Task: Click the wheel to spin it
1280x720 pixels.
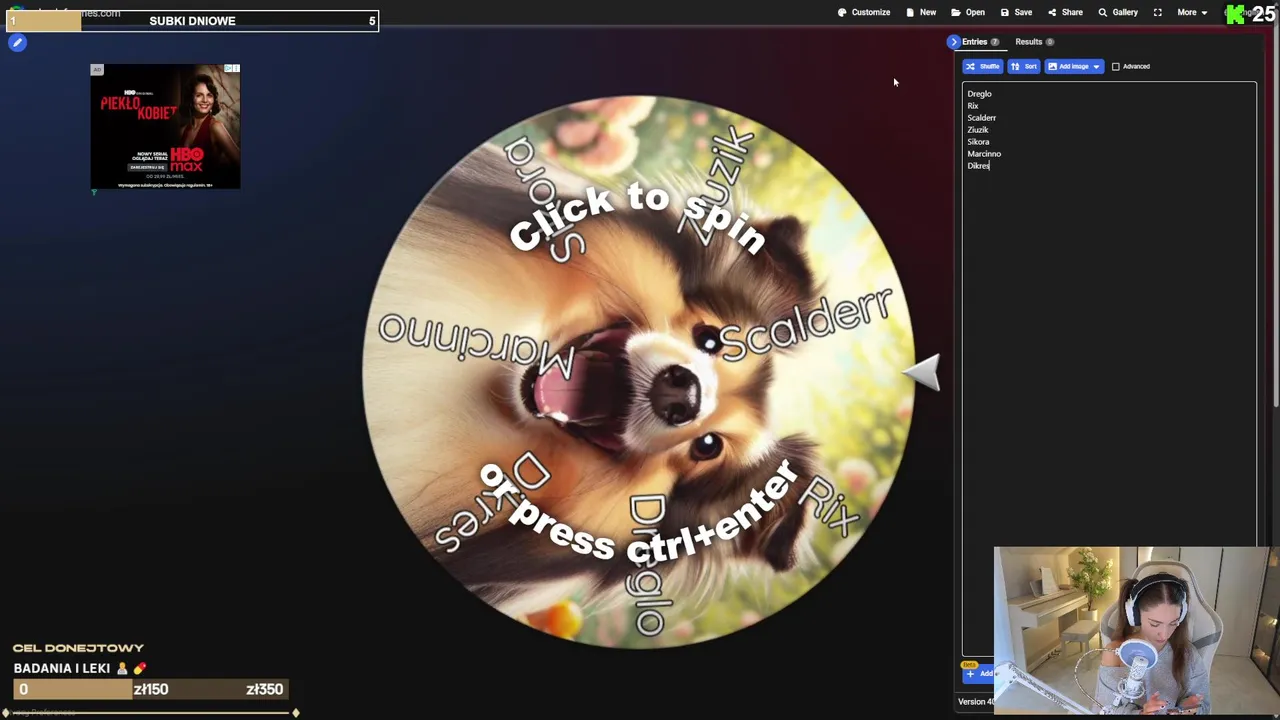Action: pos(637,372)
